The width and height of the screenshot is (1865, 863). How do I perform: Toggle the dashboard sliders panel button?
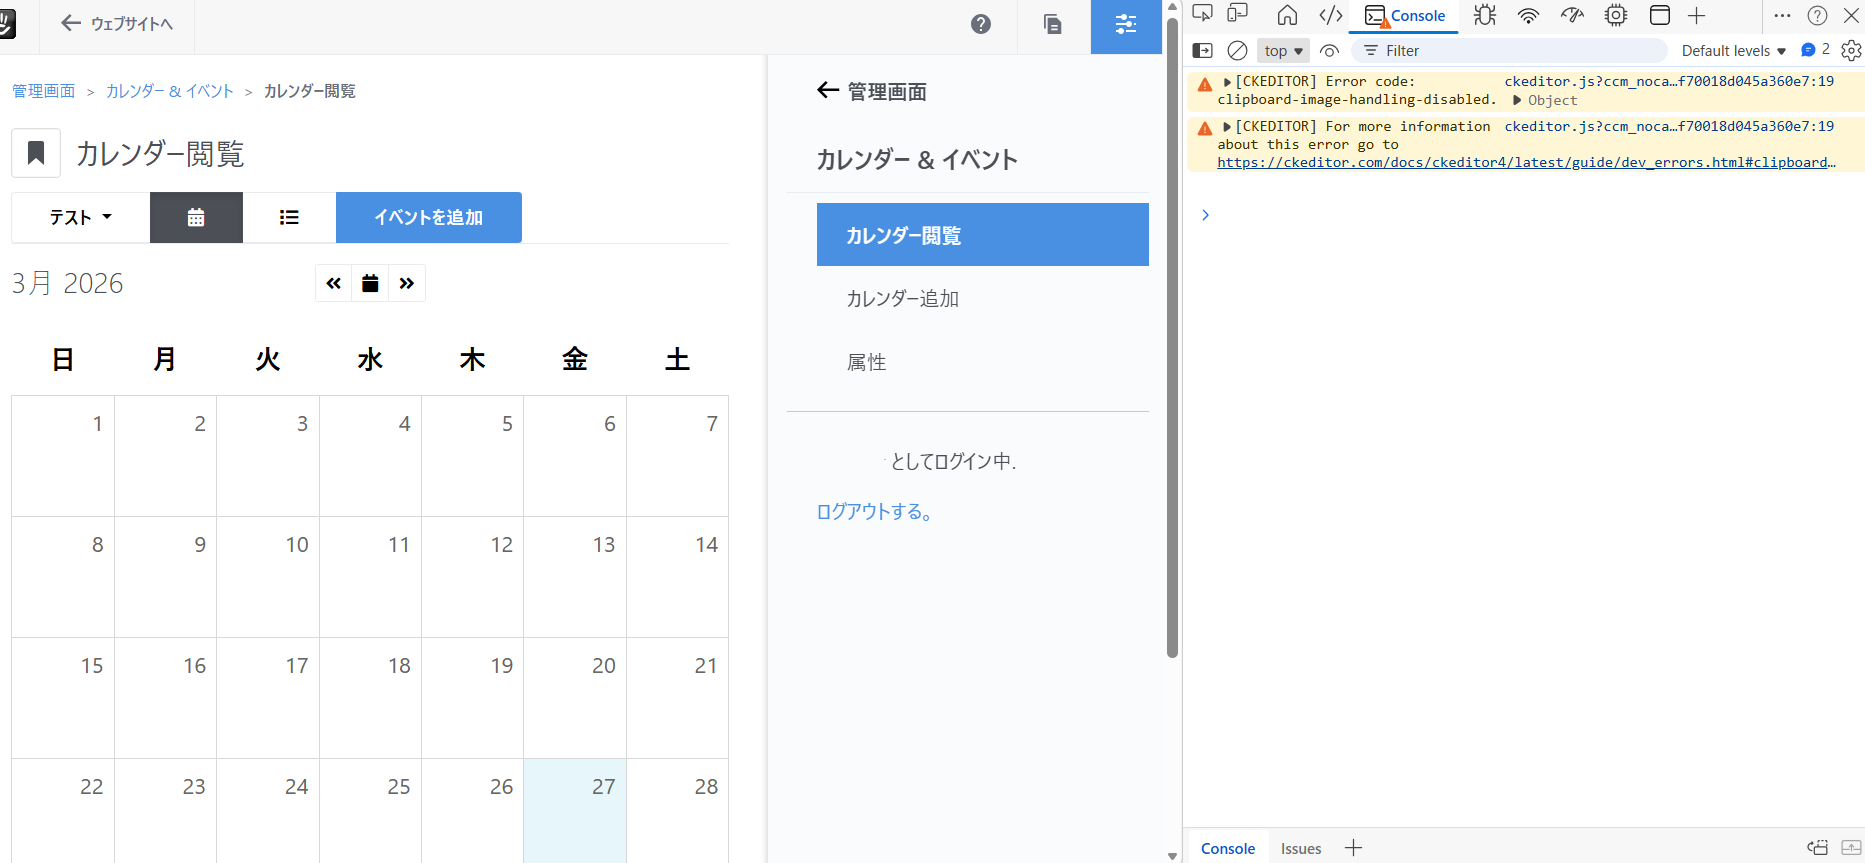tap(1126, 25)
